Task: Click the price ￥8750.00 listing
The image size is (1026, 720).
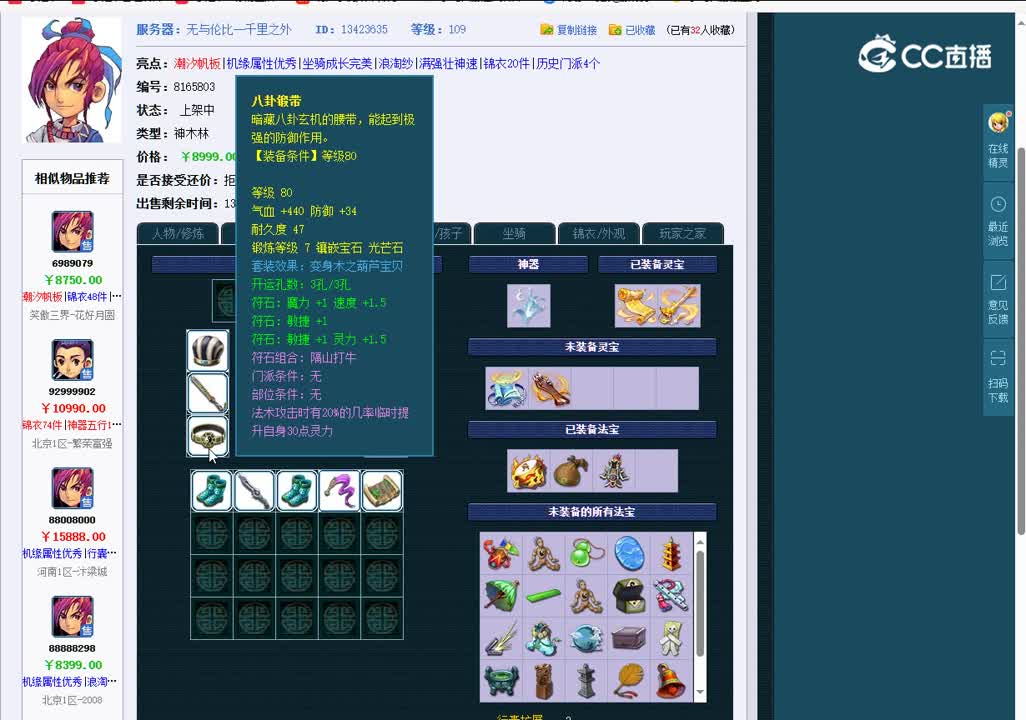Action: (73, 280)
